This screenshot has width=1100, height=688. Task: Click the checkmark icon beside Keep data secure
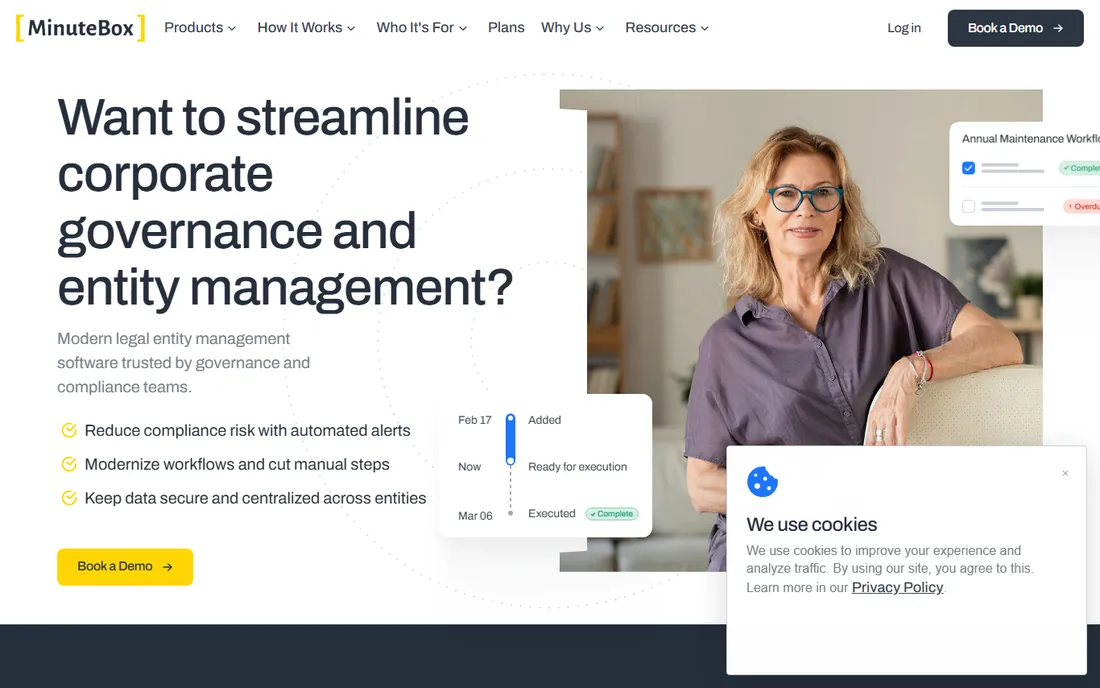69,498
